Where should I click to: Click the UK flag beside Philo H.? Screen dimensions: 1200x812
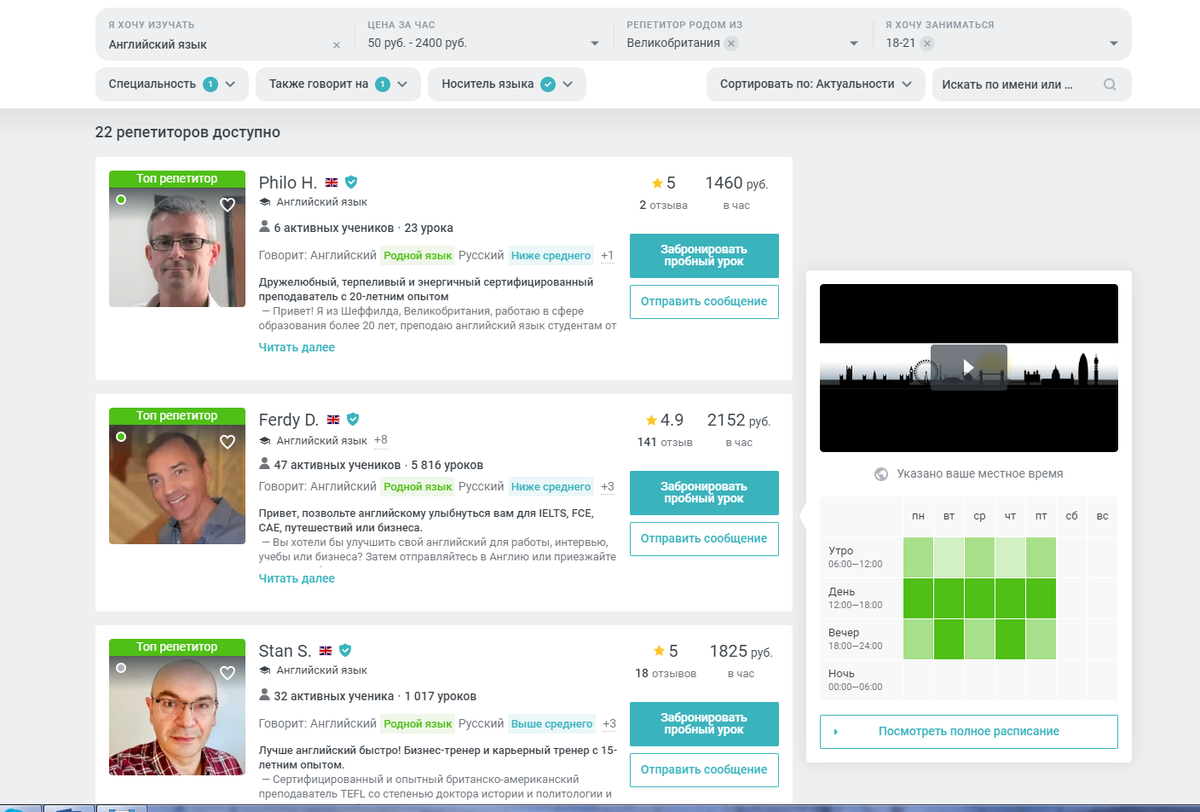331,183
